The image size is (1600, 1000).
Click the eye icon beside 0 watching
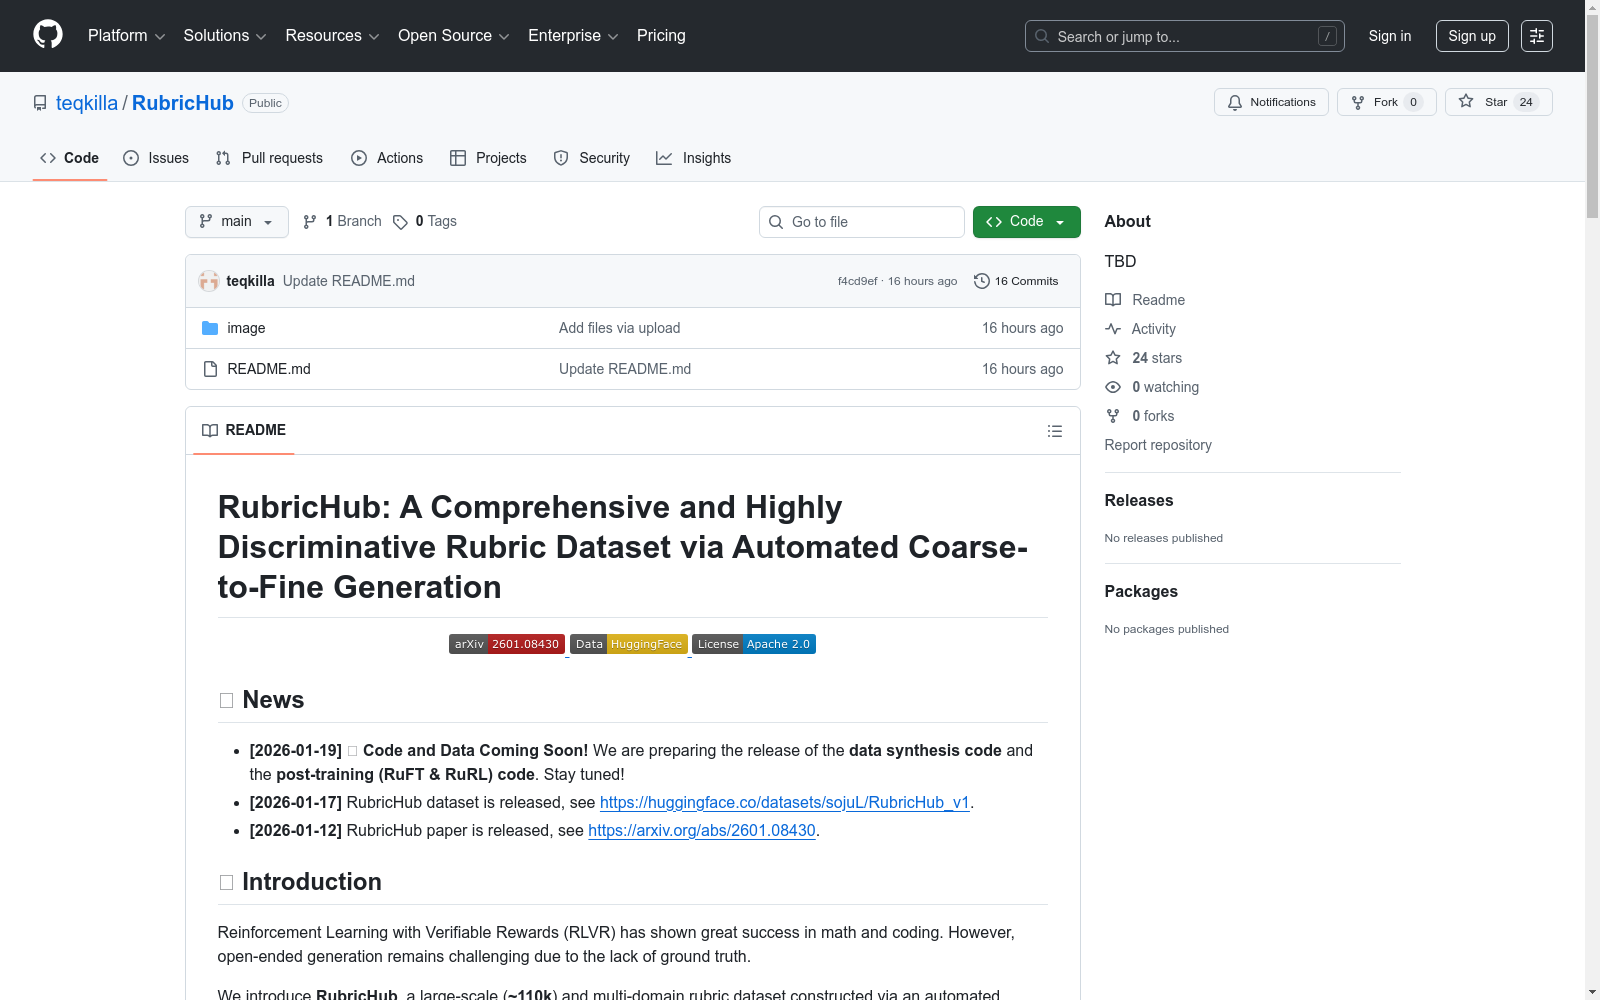tap(1113, 387)
